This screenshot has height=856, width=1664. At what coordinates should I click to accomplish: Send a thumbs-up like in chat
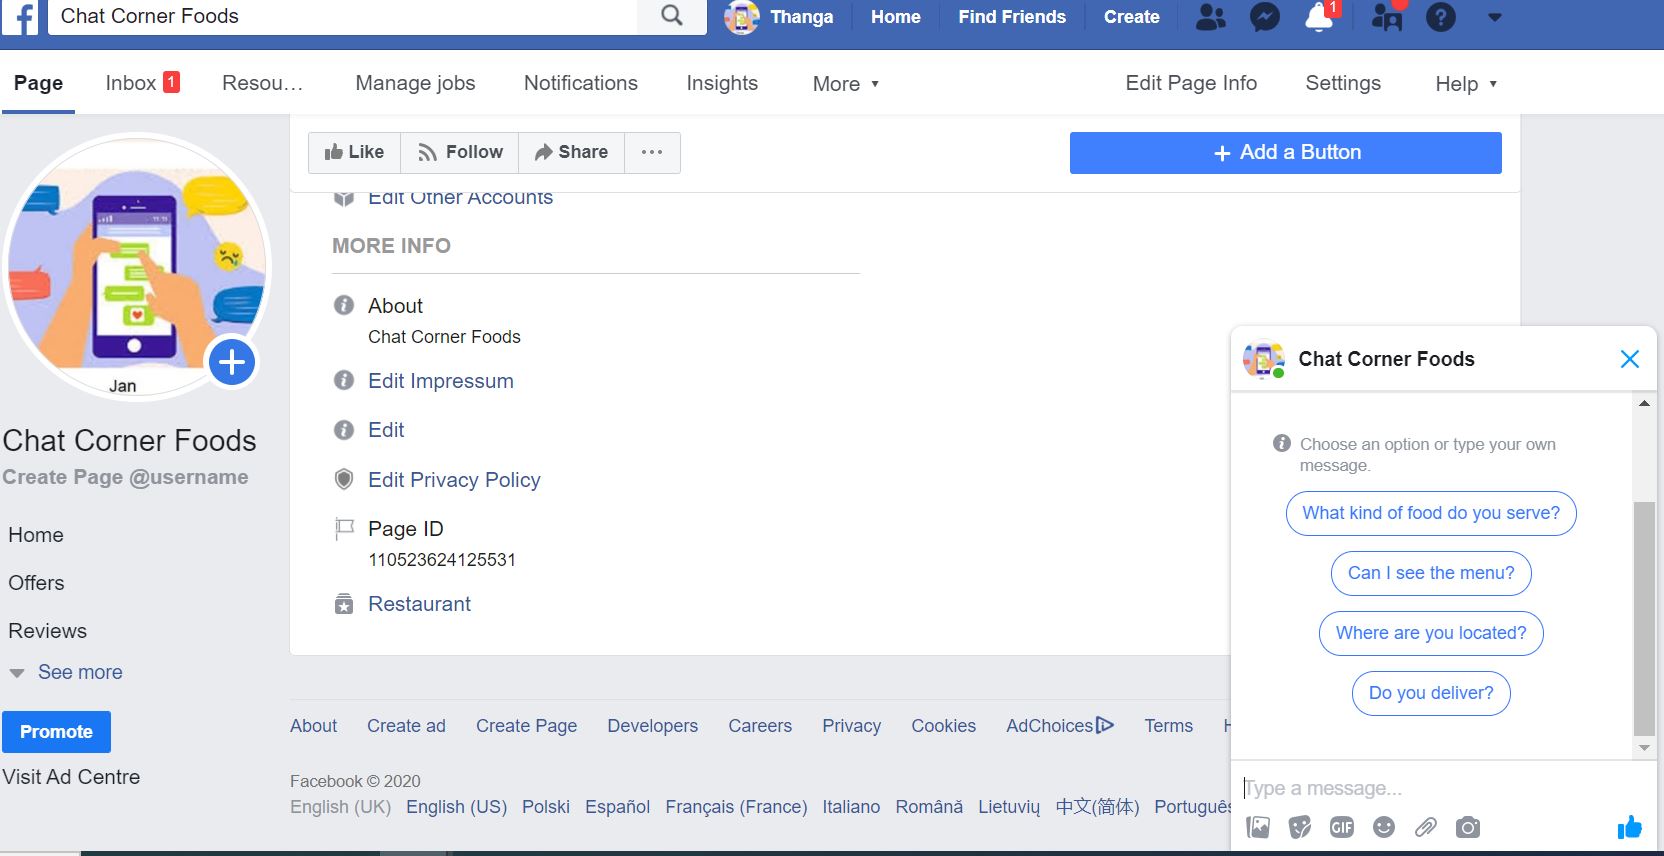[x=1629, y=827]
